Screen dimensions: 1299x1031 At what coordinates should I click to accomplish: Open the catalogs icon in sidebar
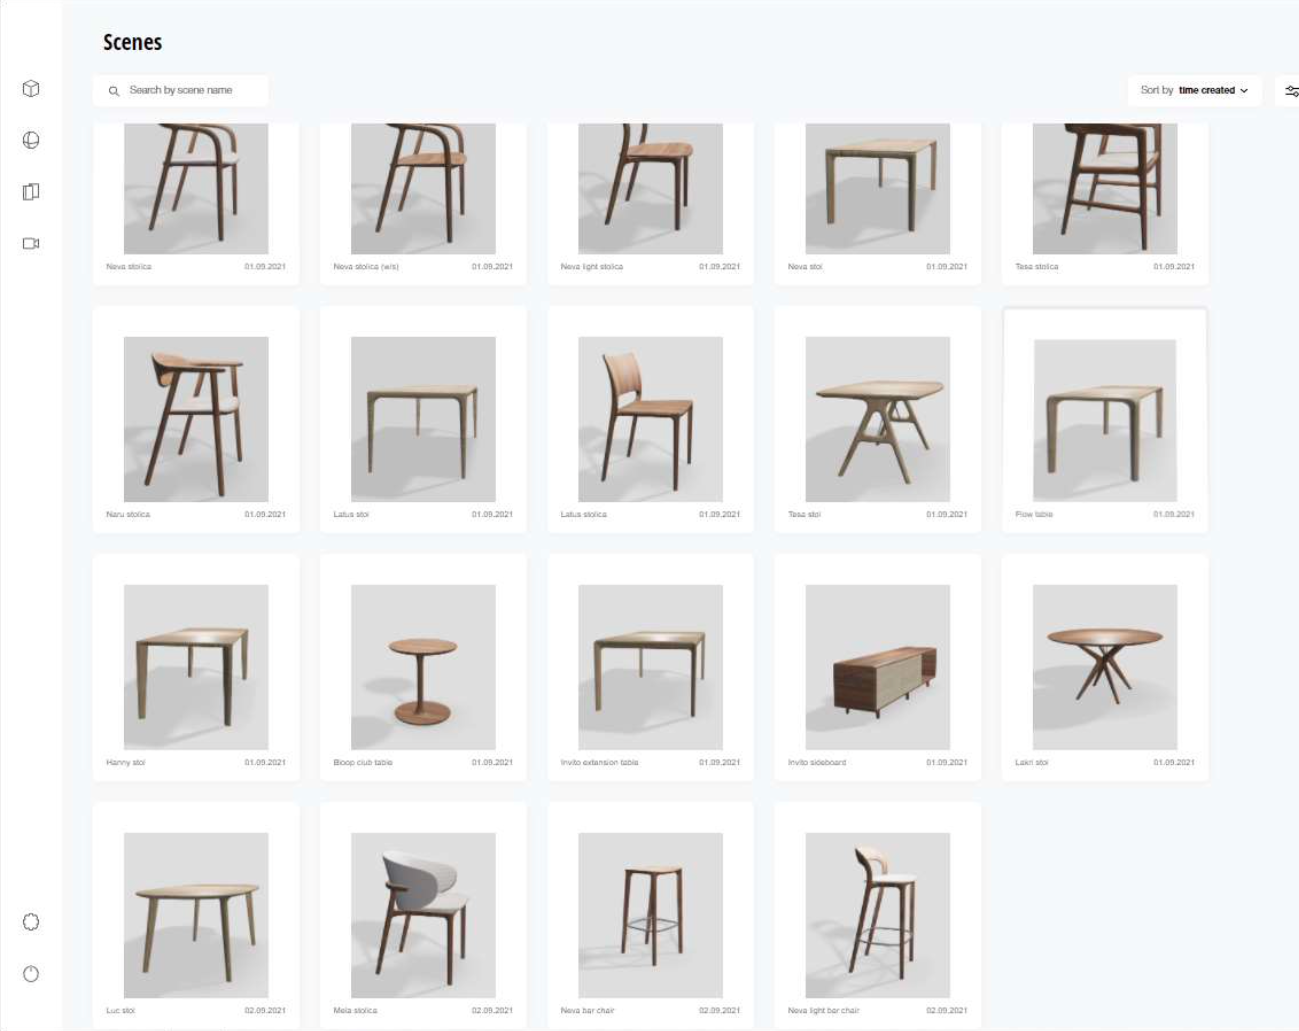pos(31,192)
